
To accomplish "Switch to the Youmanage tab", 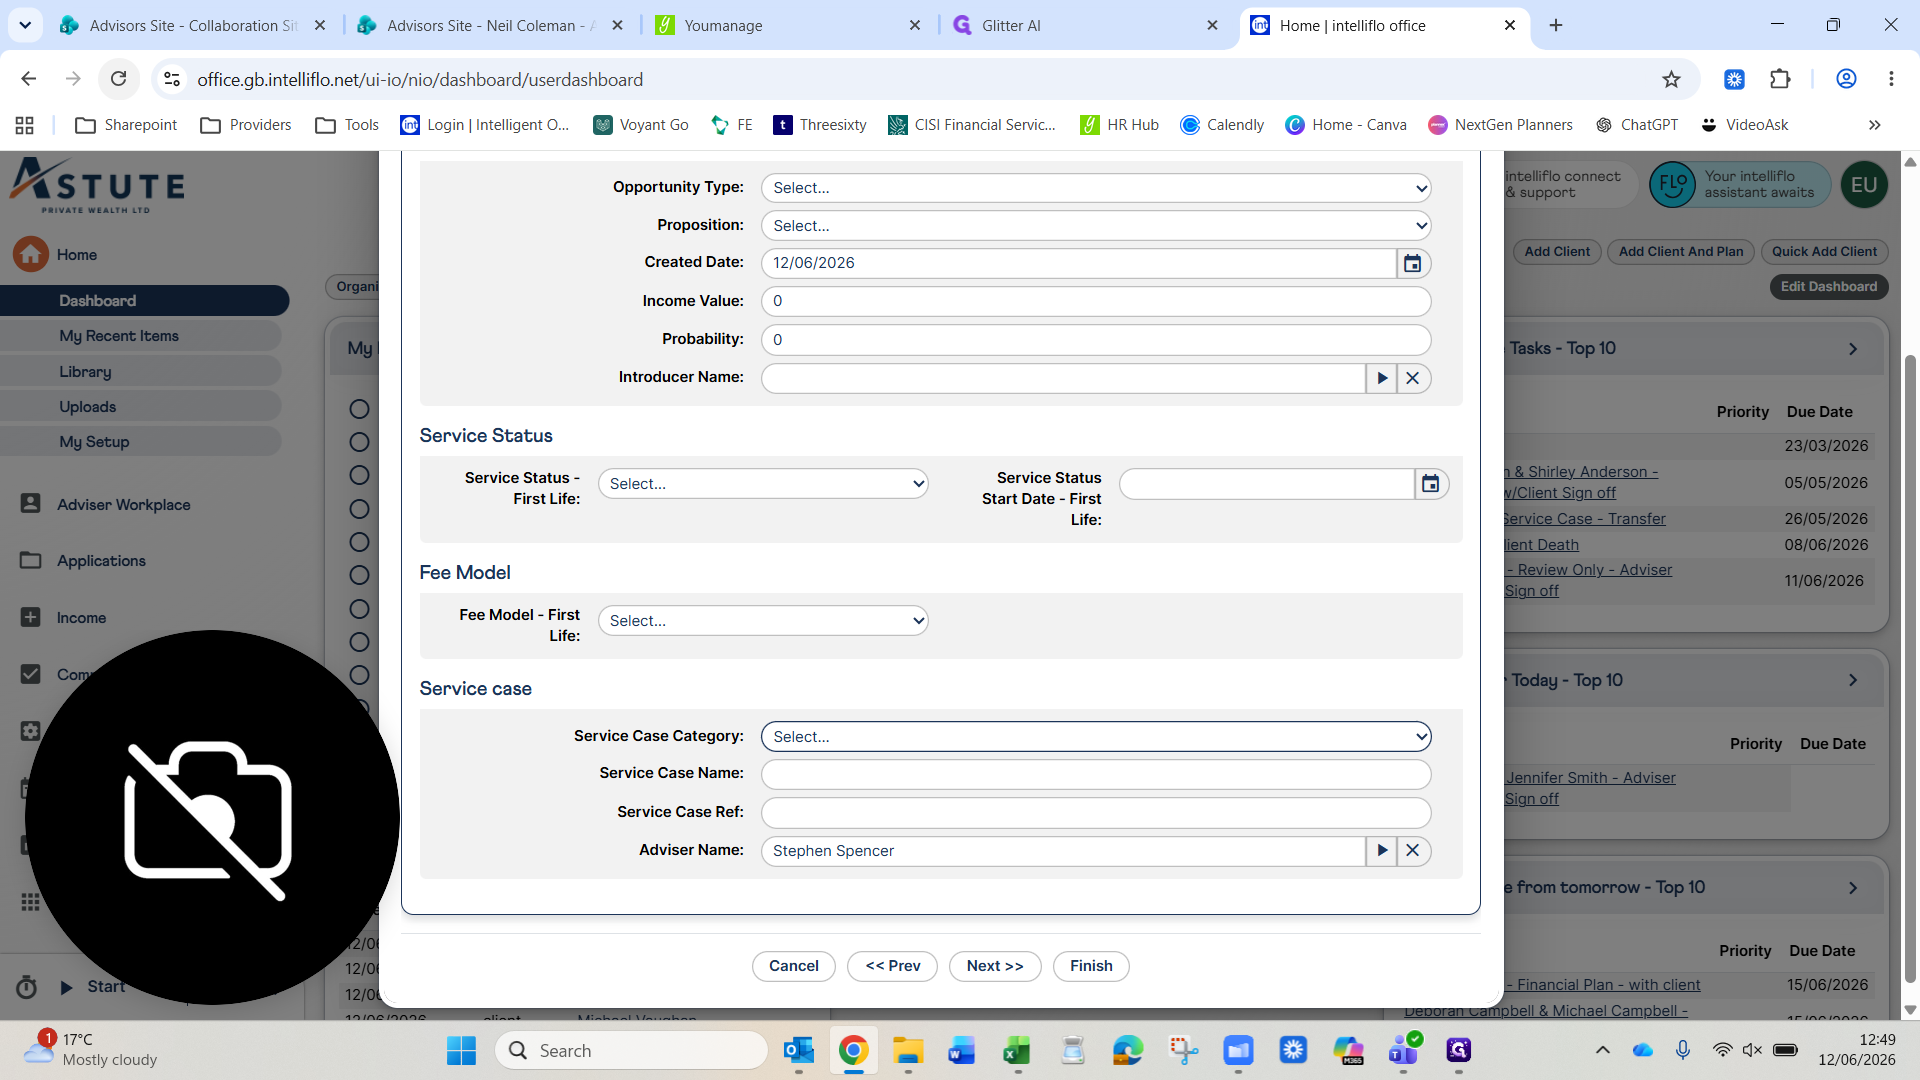I will tap(789, 25).
